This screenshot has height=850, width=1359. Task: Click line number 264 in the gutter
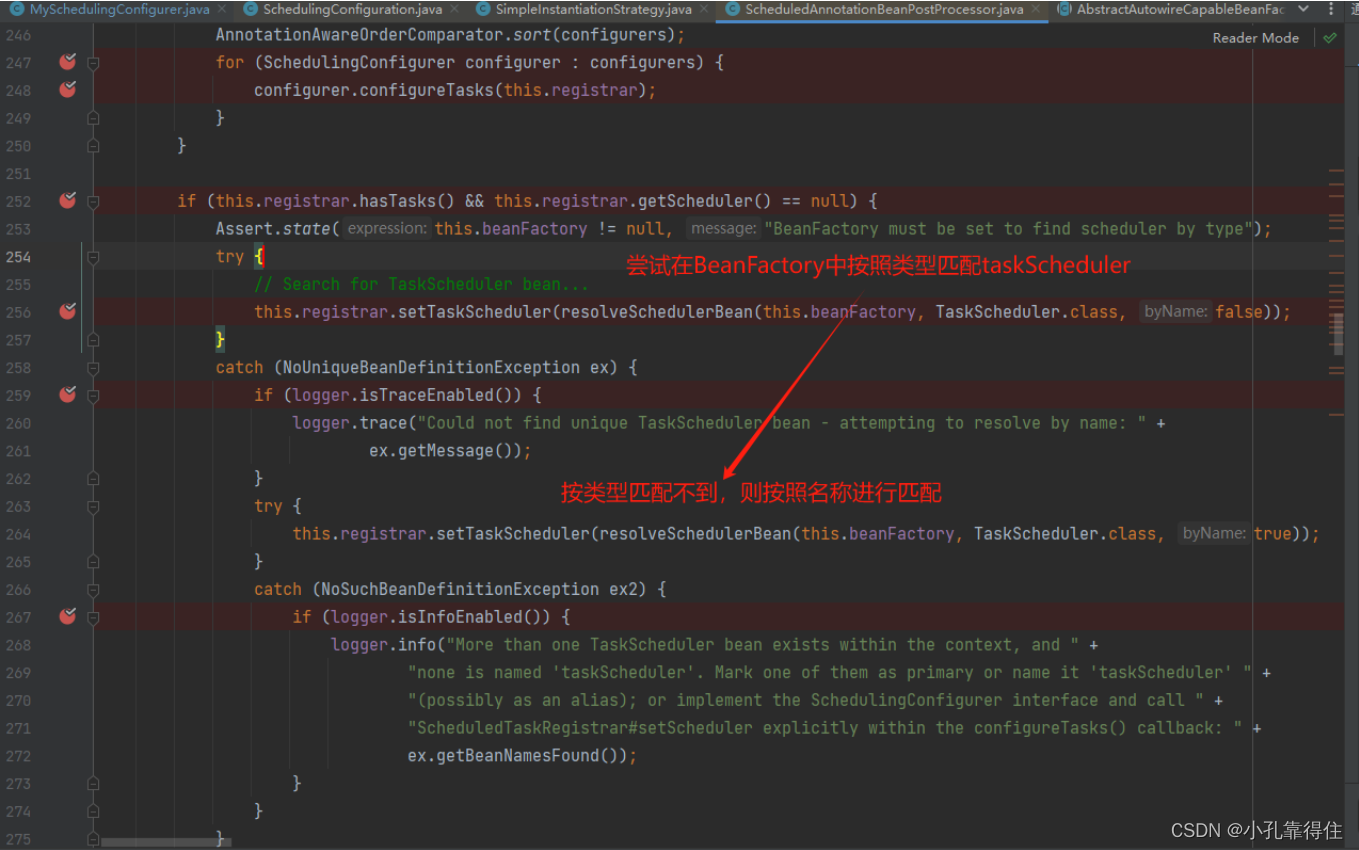[18, 533]
